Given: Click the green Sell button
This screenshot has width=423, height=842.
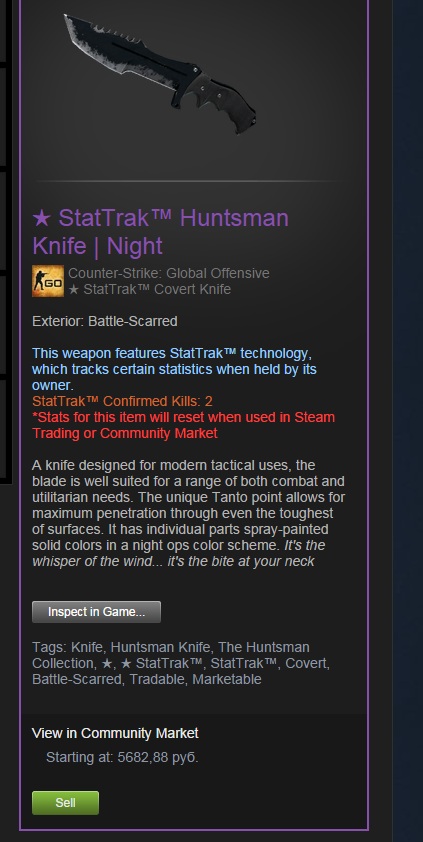Looking at the screenshot, I should [x=65, y=803].
